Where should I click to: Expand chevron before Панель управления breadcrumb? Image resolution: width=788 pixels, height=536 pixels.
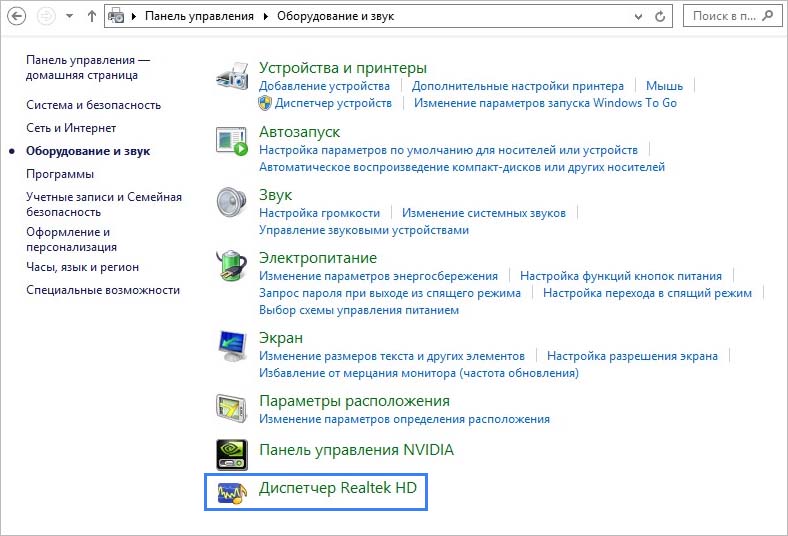coord(134,16)
